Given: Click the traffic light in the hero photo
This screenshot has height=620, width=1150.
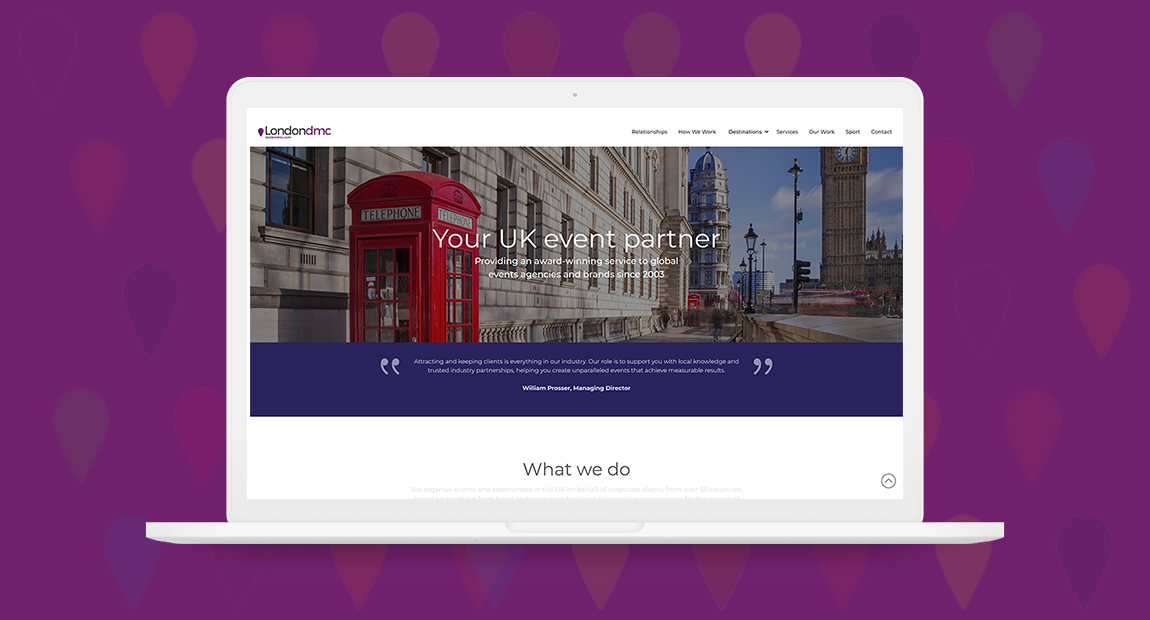Looking at the screenshot, I should point(803,271).
